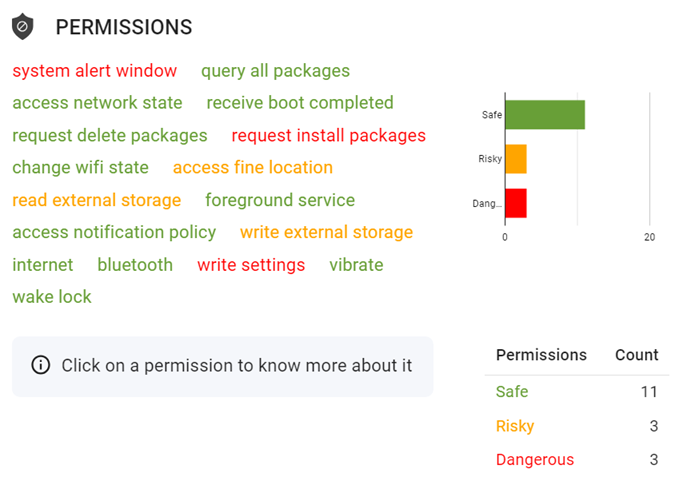Select the query all packages permission
This screenshot has height=477, width=675.
point(276,71)
